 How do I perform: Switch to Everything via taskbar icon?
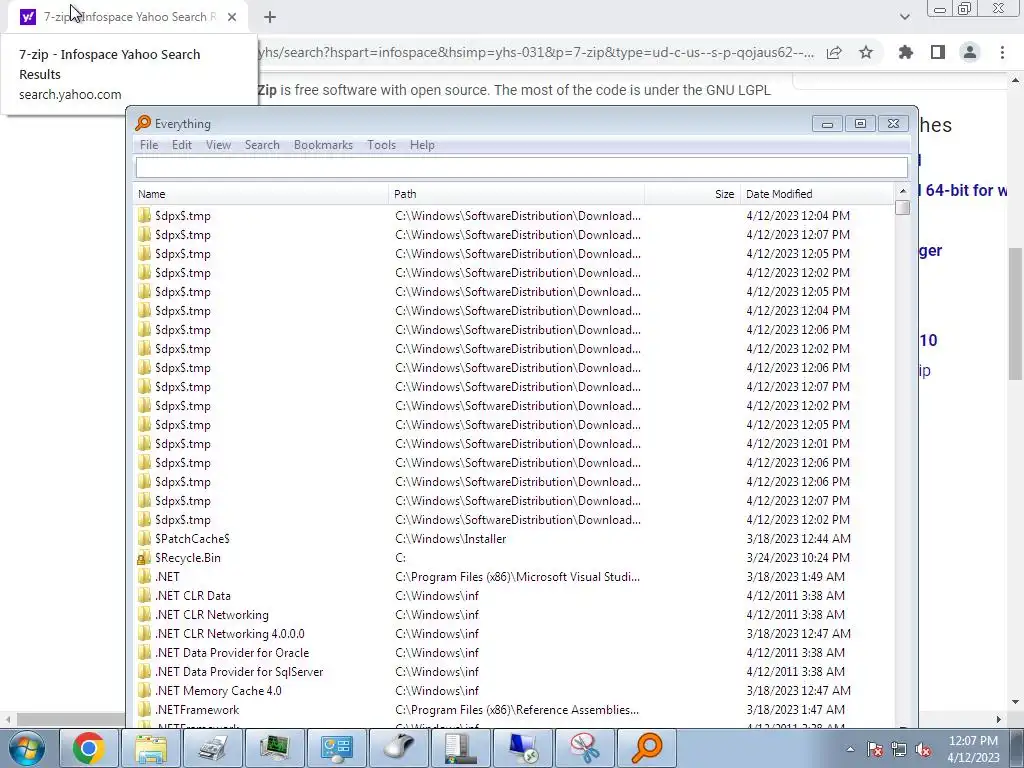(x=647, y=748)
